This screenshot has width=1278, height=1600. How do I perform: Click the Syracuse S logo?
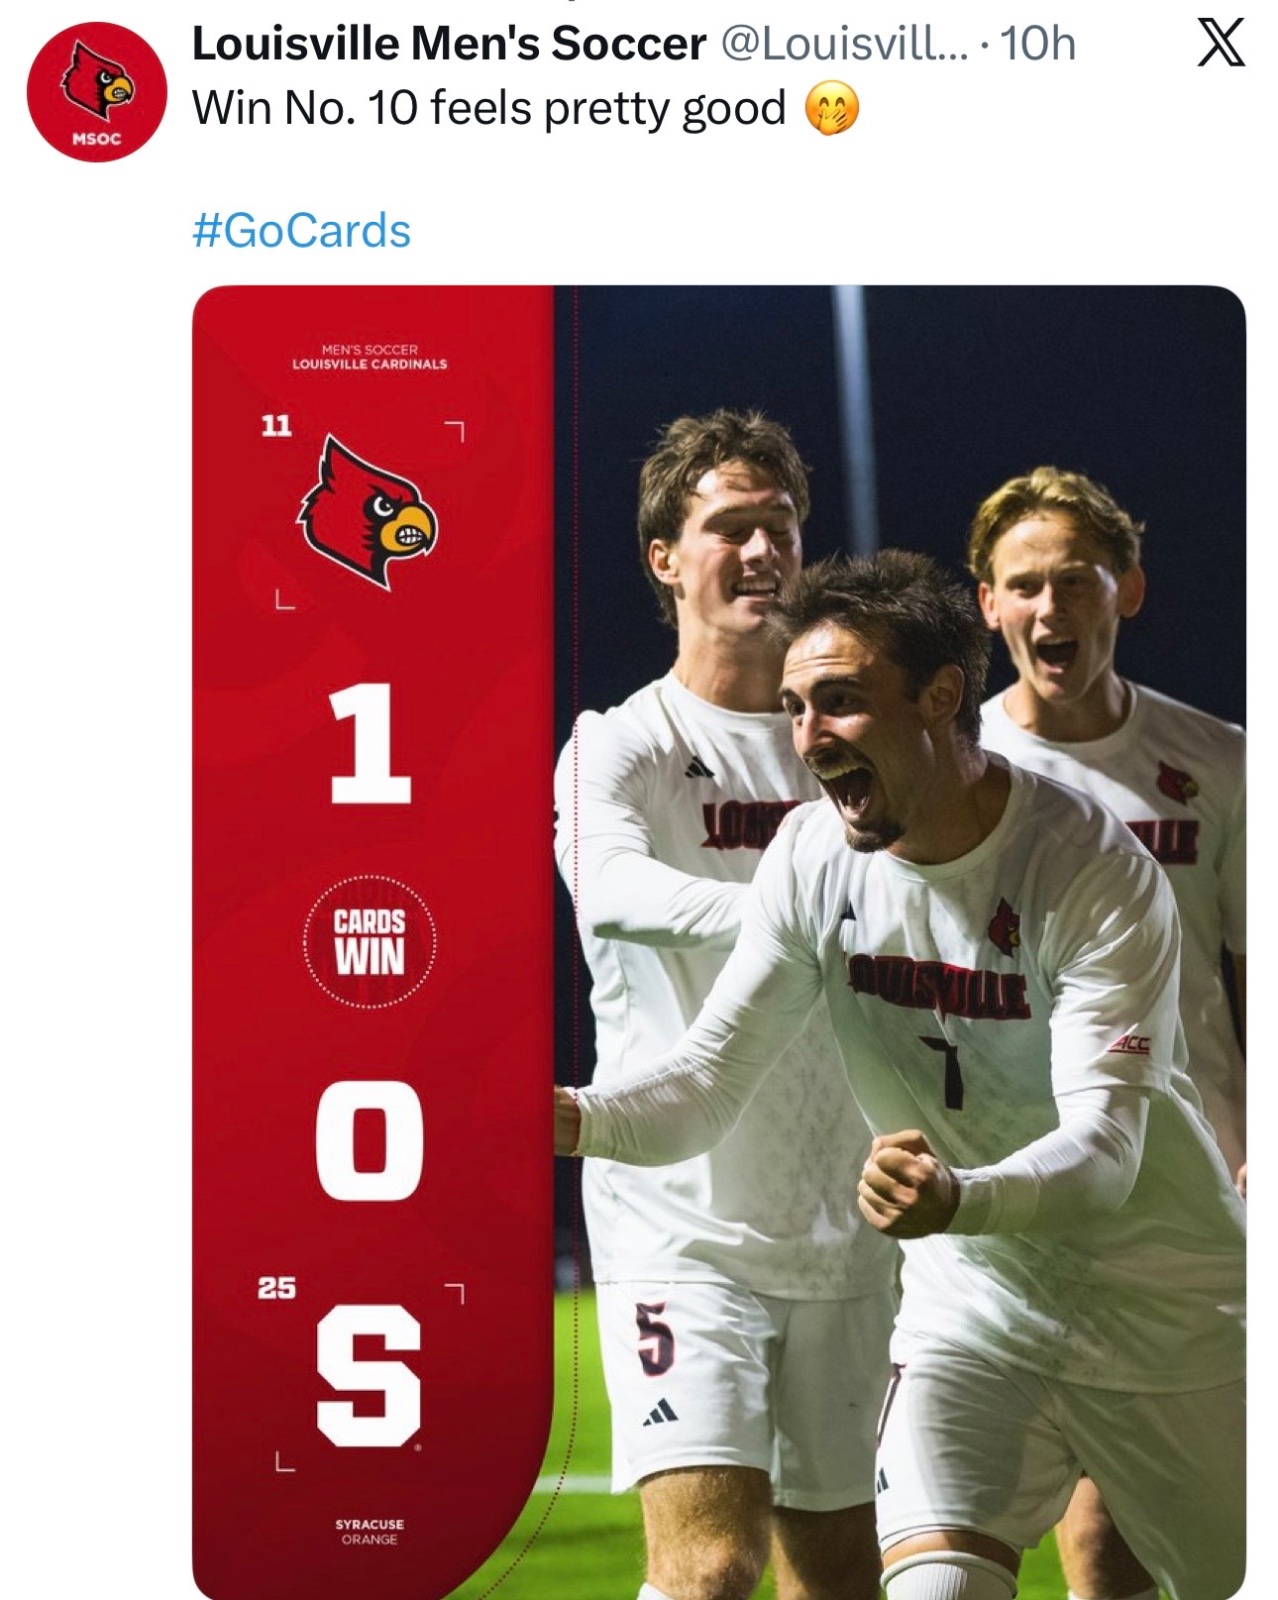[369, 1377]
